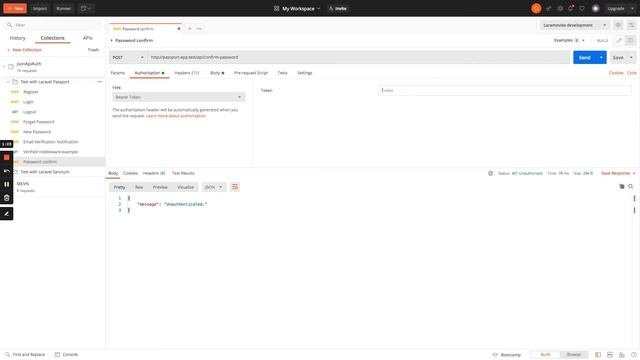Copy the response body with copy icon
Image resolution: width=640 pixels, height=360 pixels.
pyautogui.click(x=622, y=187)
